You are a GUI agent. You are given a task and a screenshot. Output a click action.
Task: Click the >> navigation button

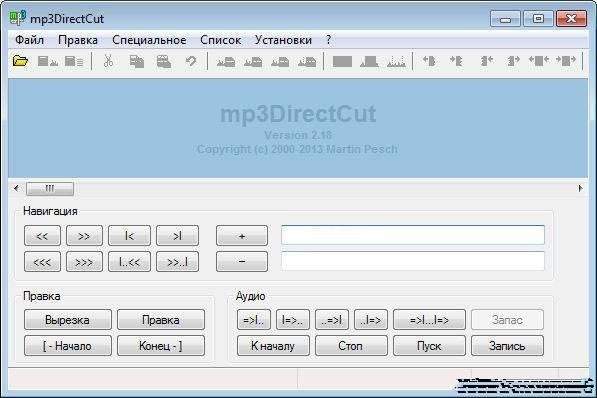click(x=84, y=236)
